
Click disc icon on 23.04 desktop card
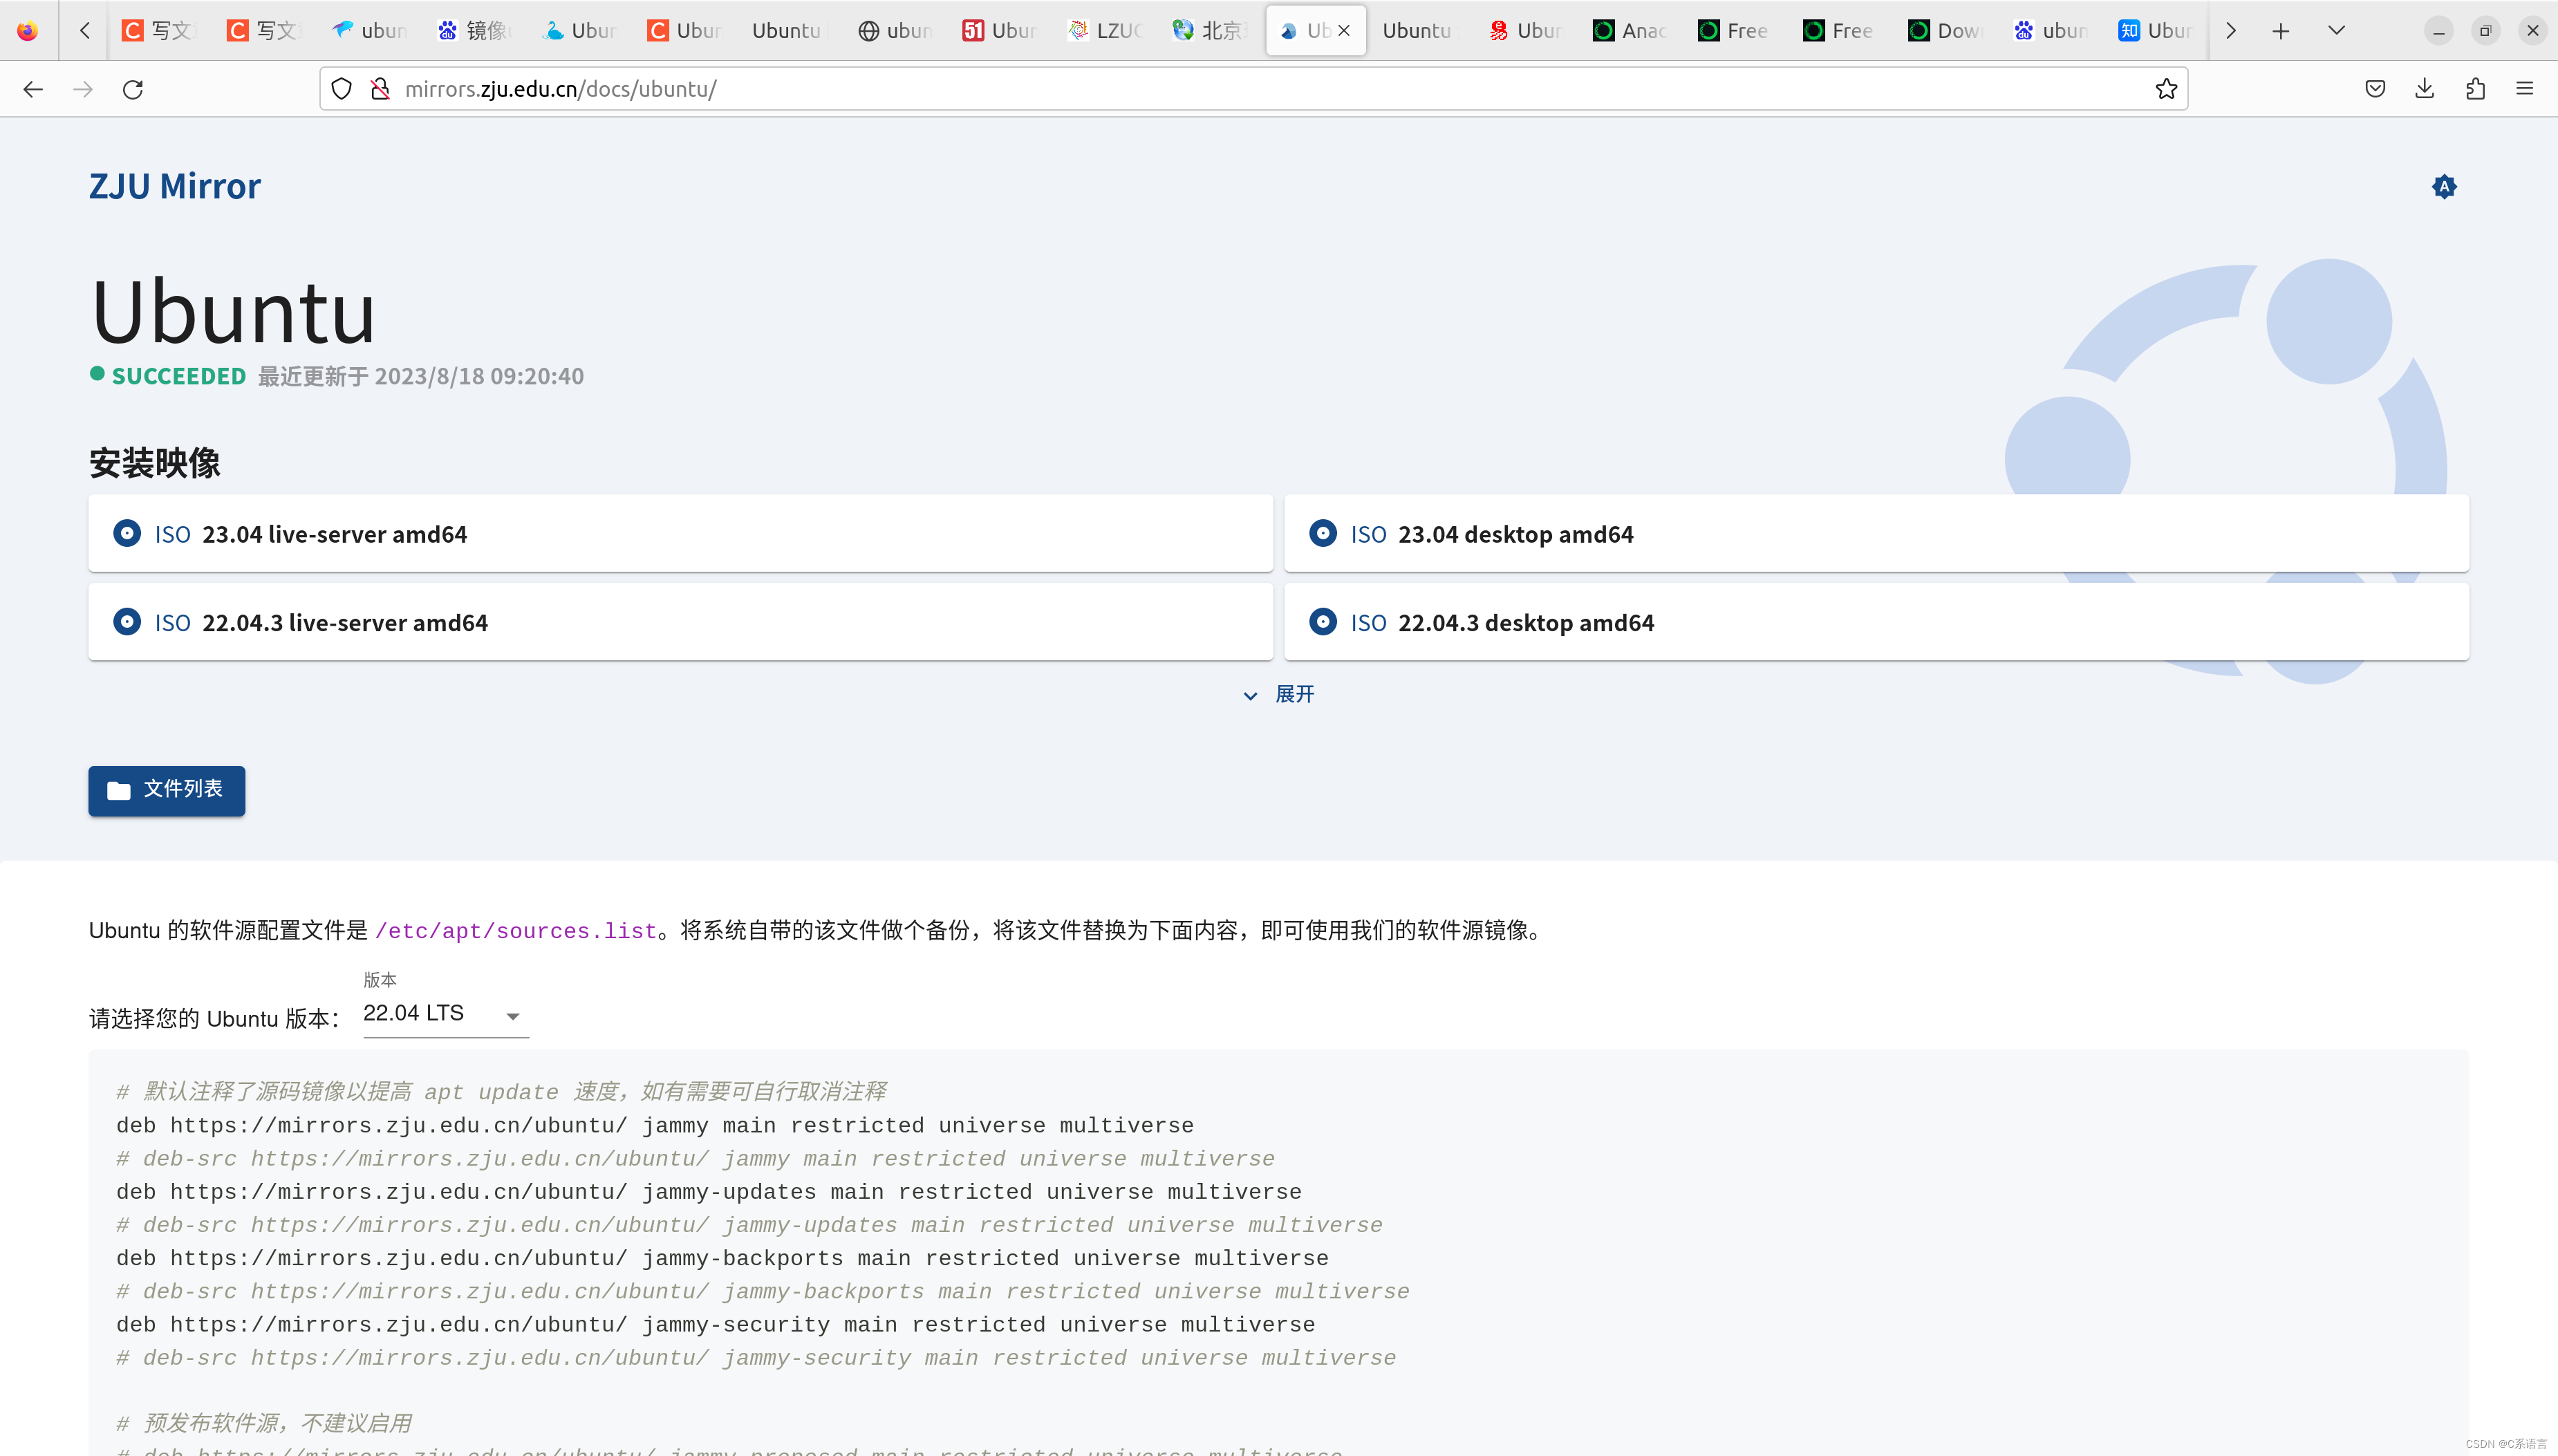[1323, 533]
